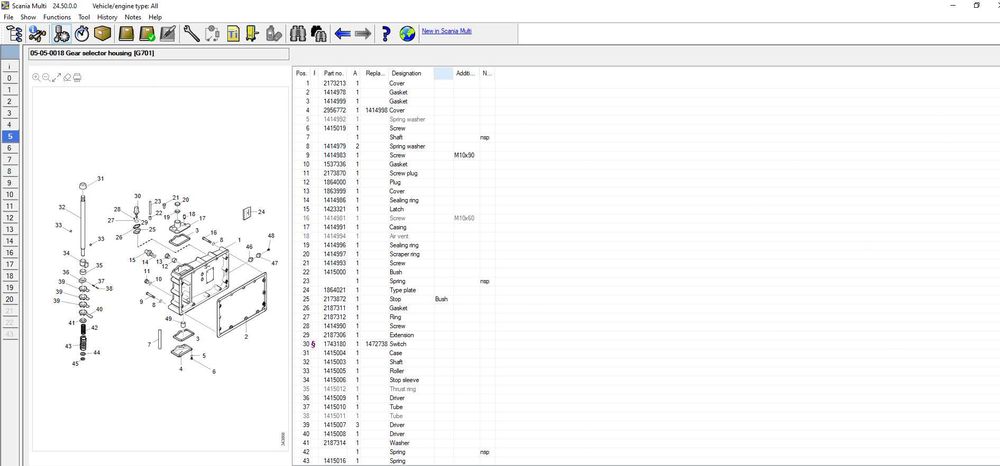Click callout 24 in the illustration
This screenshot has height=466, width=1000.
point(261,212)
